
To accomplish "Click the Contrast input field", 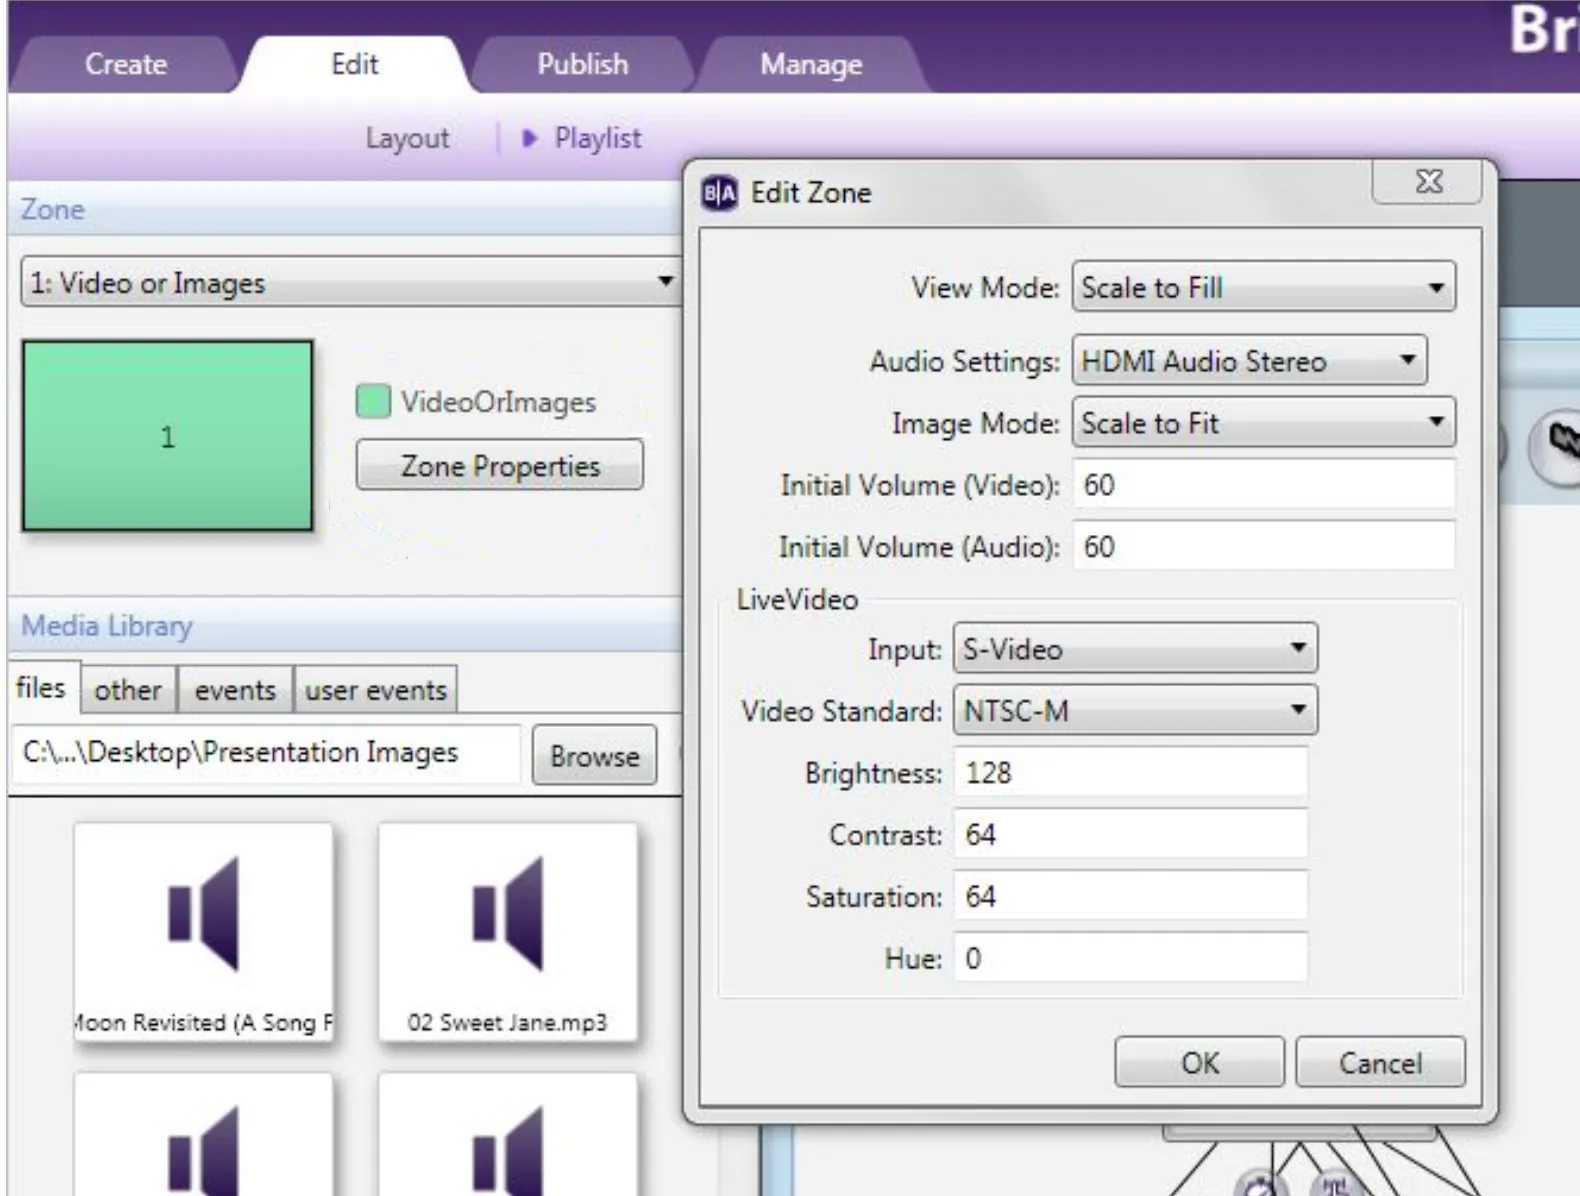I will pos(1130,835).
